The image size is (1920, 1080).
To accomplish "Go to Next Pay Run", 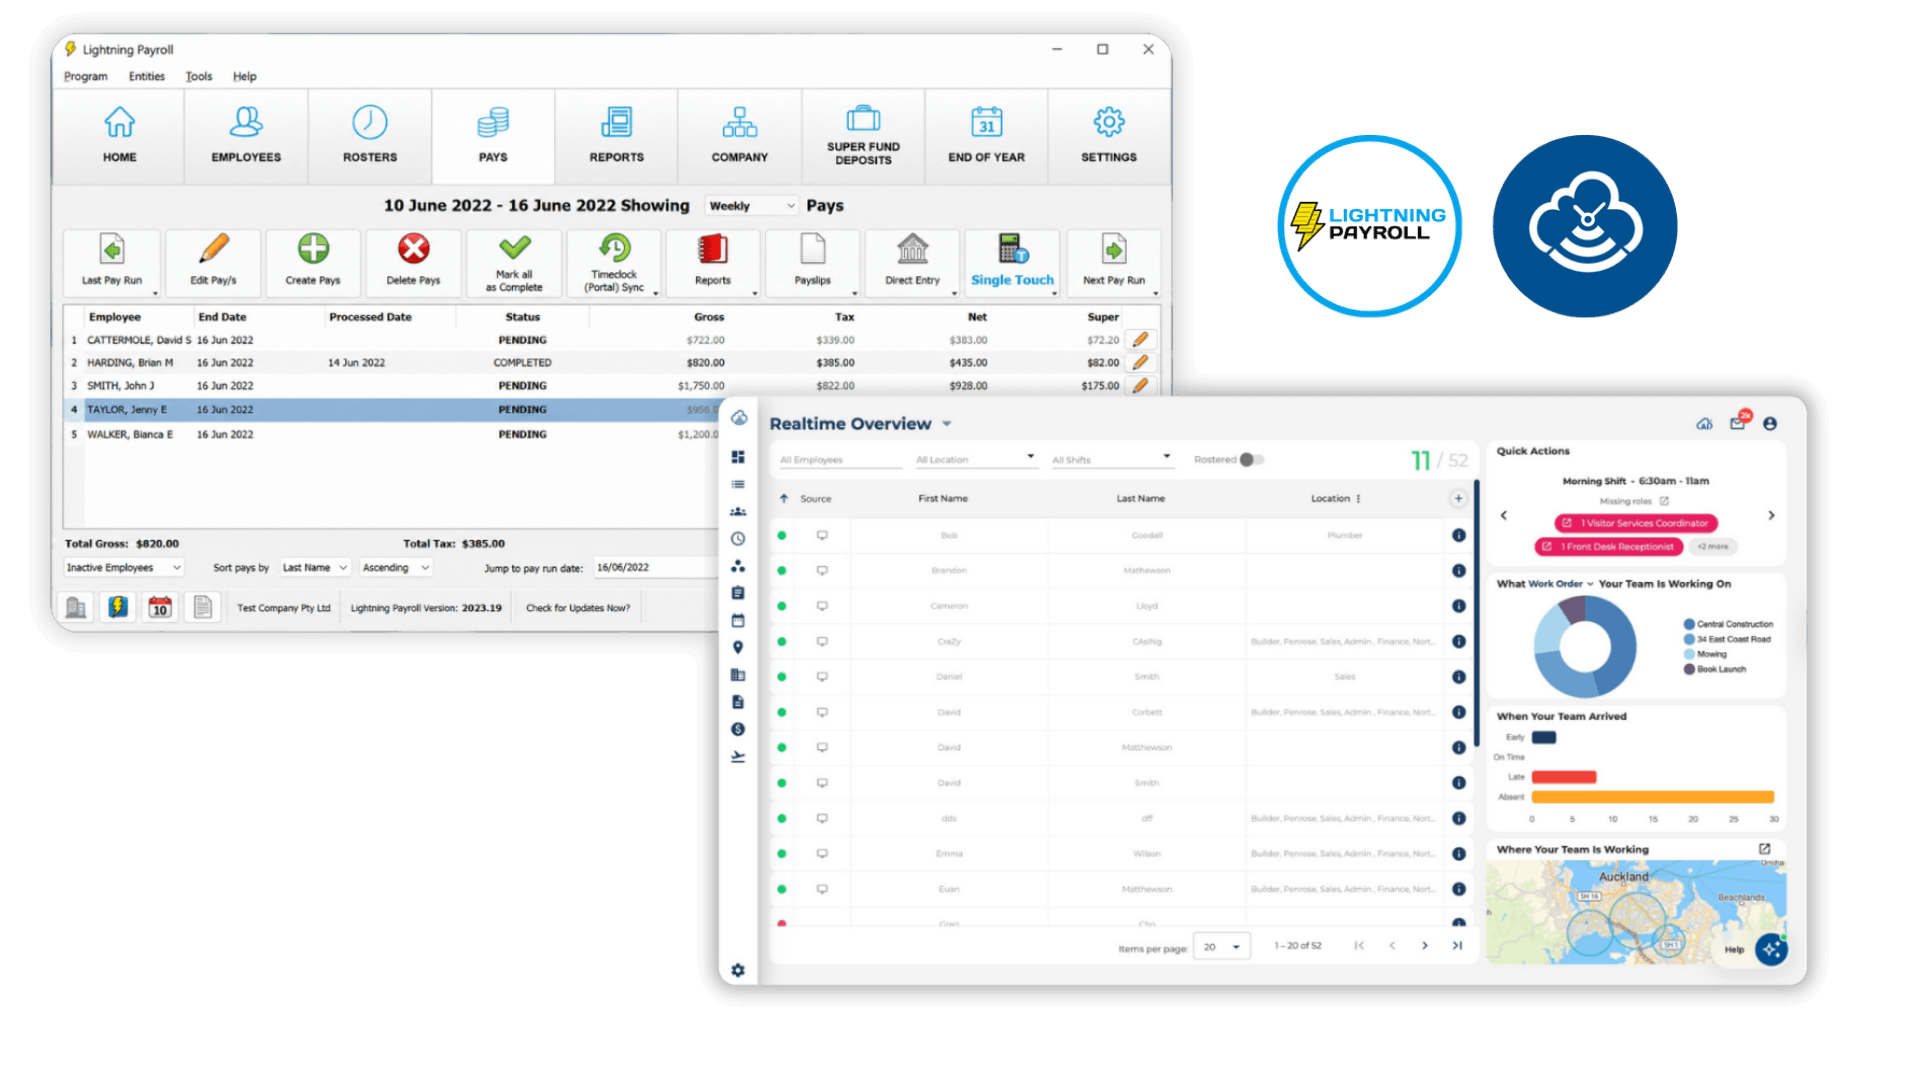I will tap(1114, 262).
